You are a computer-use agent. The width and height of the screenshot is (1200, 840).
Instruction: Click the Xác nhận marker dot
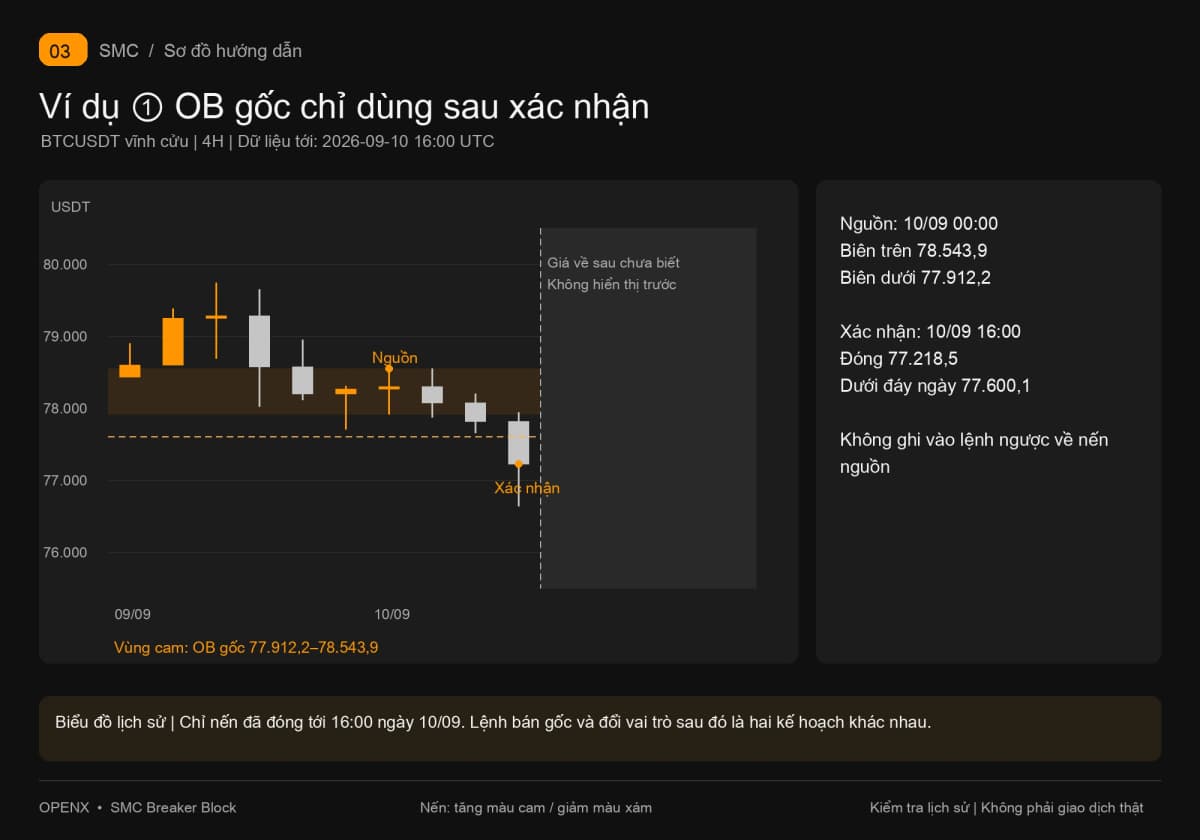[518, 463]
